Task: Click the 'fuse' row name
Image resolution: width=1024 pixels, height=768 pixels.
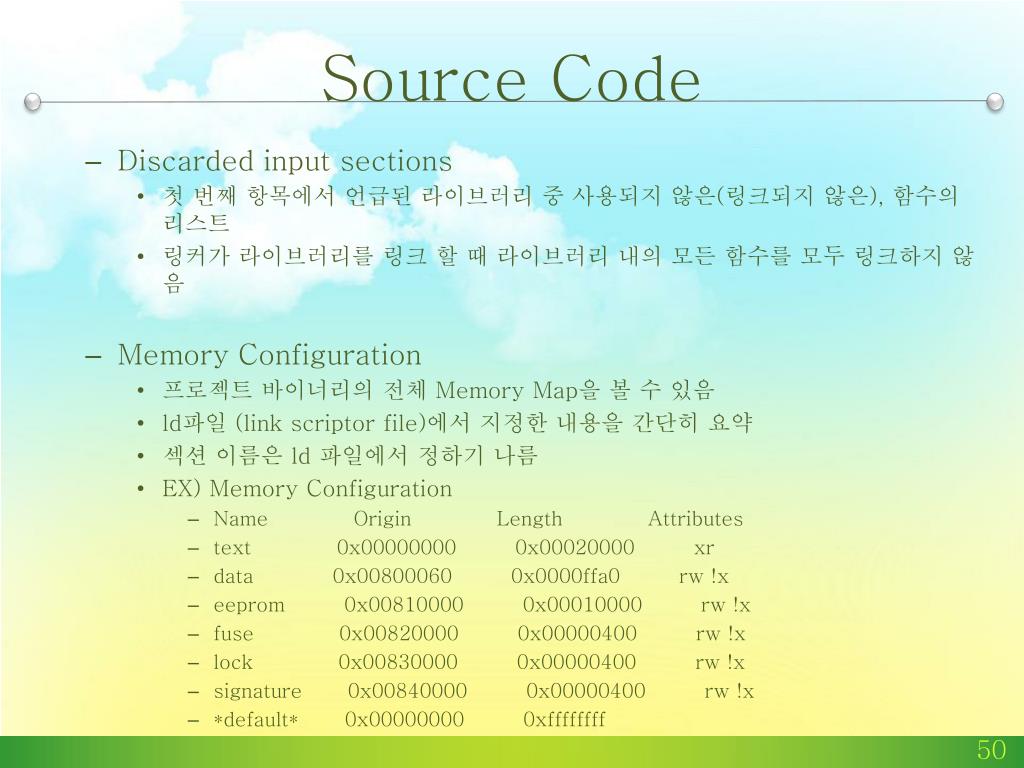Action: pyautogui.click(x=233, y=634)
